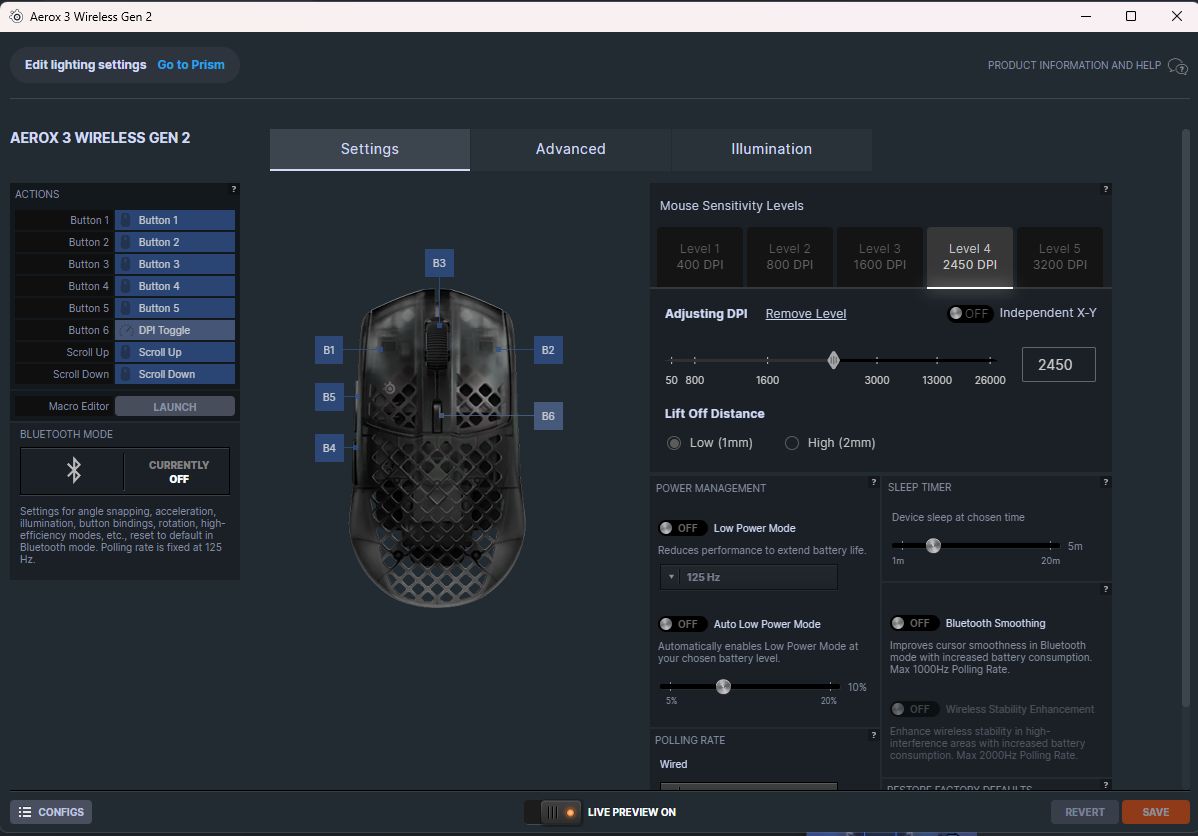Launch the Macro Editor
The image size is (1198, 836).
[x=175, y=407]
